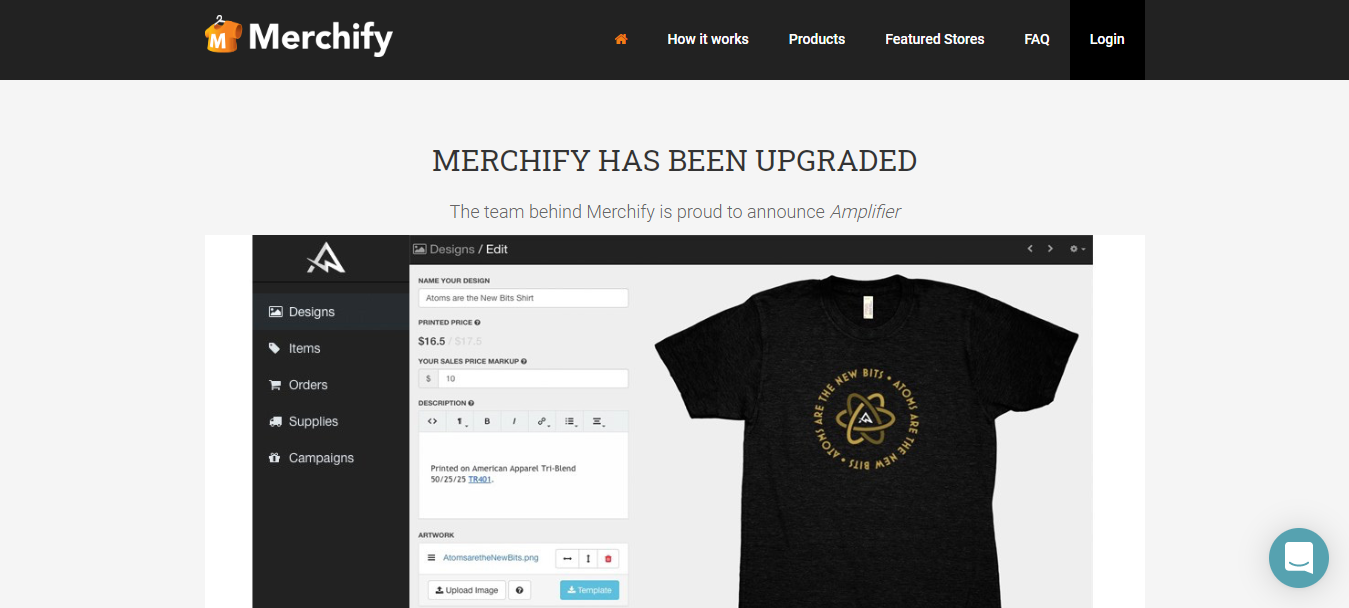The height and width of the screenshot is (608, 1349).
Task: Open the settings gear dropdown
Action: click(x=1077, y=249)
